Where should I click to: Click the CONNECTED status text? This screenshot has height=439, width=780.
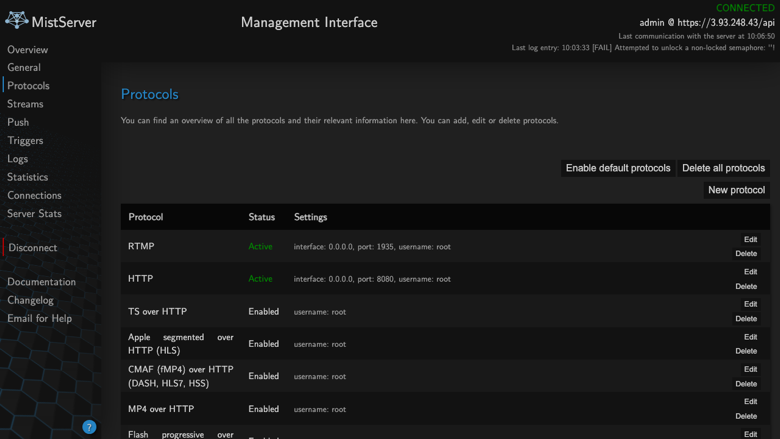point(745,8)
